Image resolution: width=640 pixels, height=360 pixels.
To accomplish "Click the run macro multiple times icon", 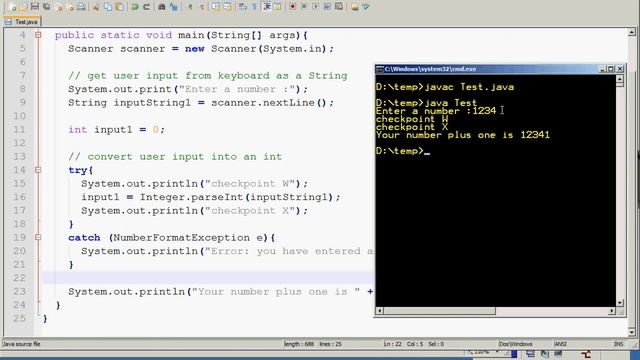I will 327,7.
